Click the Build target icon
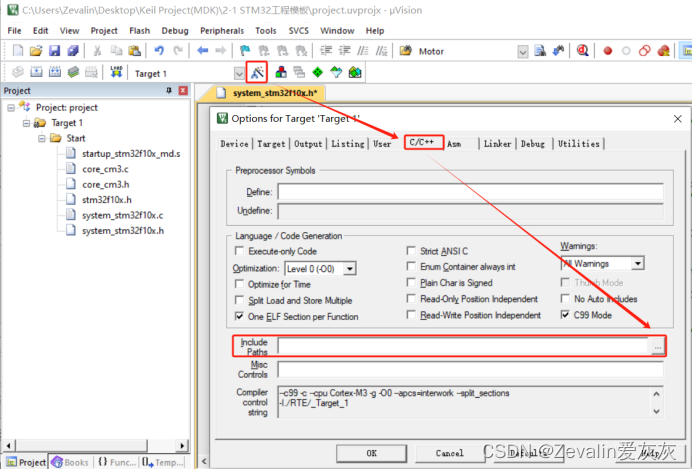The width and height of the screenshot is (692, 470). [36, 72]
